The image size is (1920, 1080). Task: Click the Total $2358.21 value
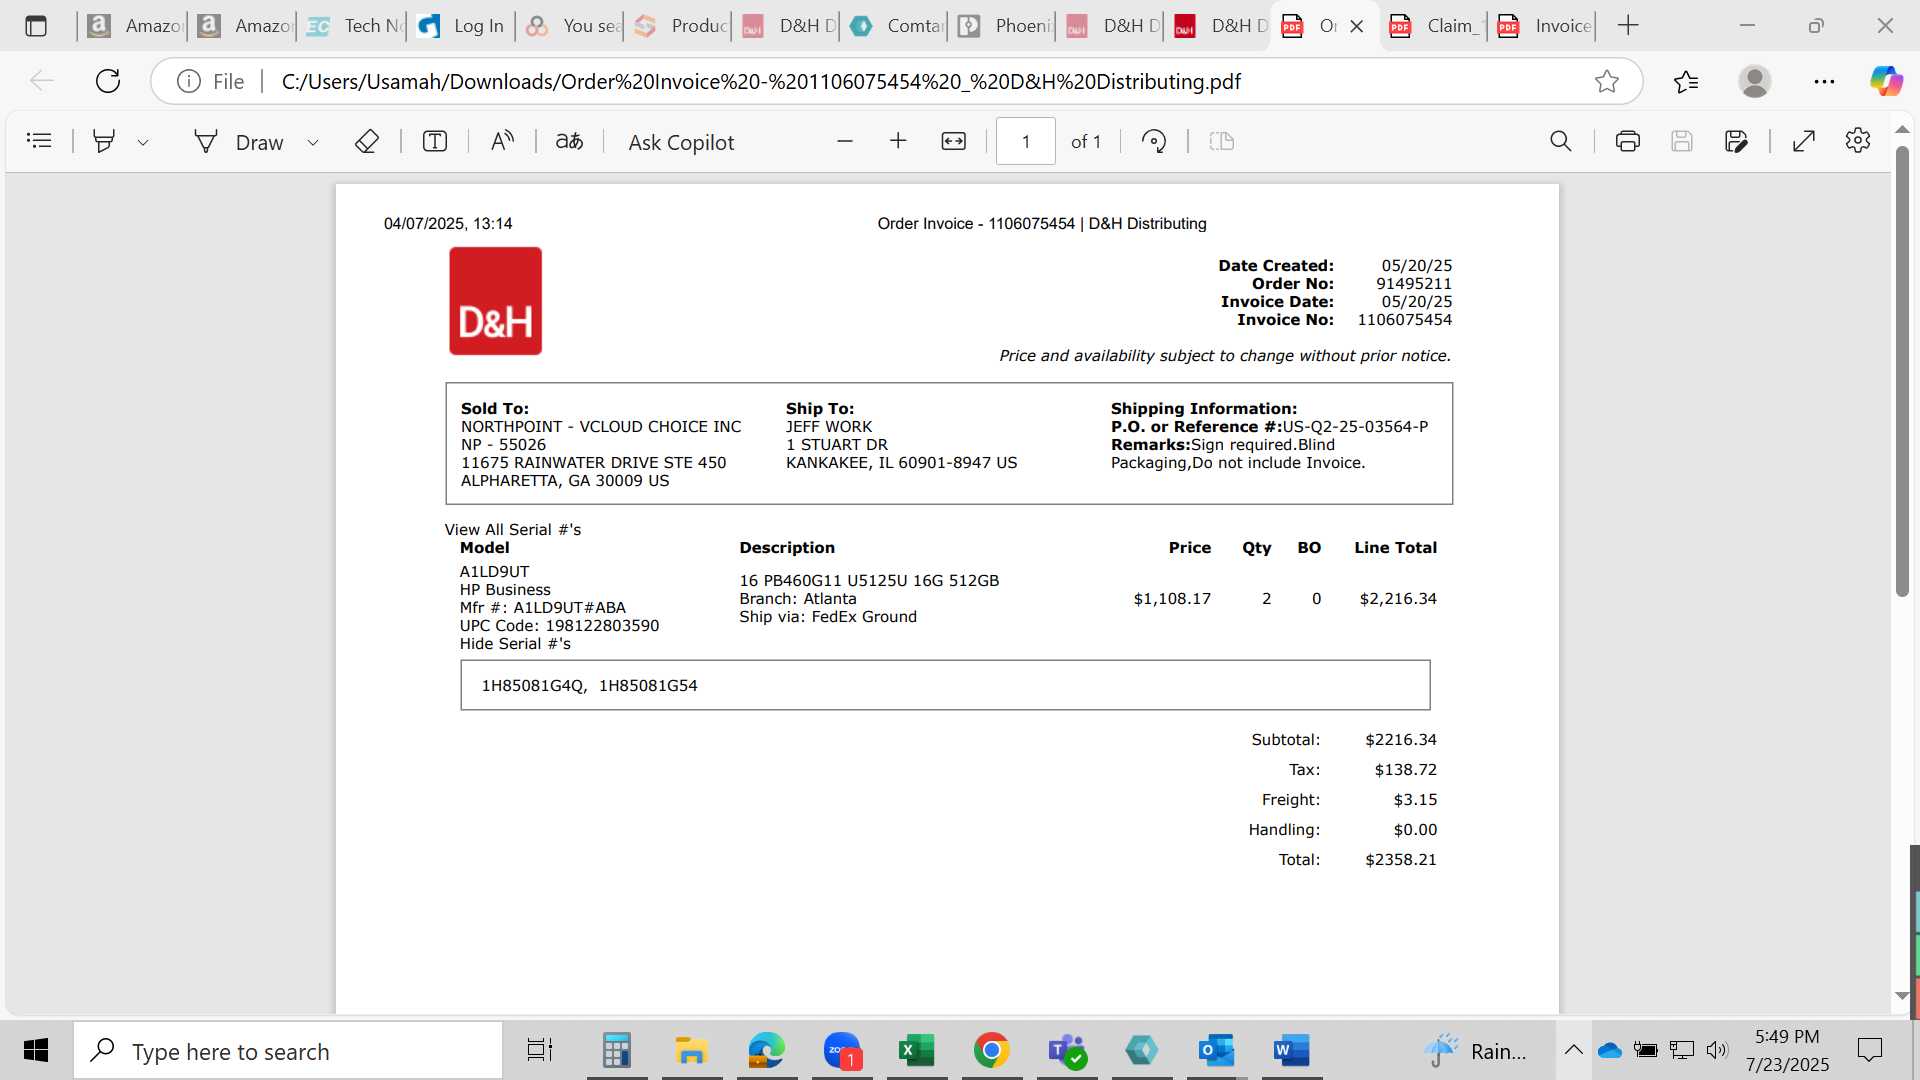(x=1400, y=860)
